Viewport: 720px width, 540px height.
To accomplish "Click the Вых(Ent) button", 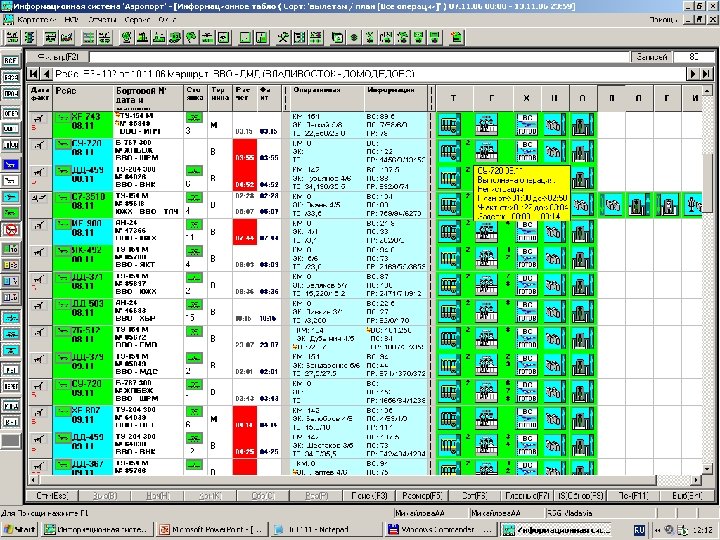I will pyautogui.click(x=686, y=496).
